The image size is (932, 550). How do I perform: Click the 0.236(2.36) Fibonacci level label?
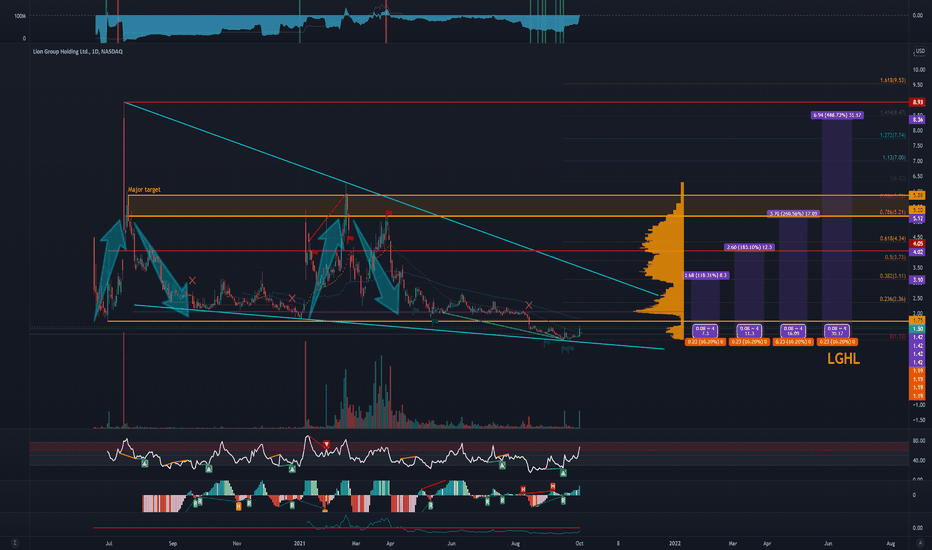pos(893,299)
